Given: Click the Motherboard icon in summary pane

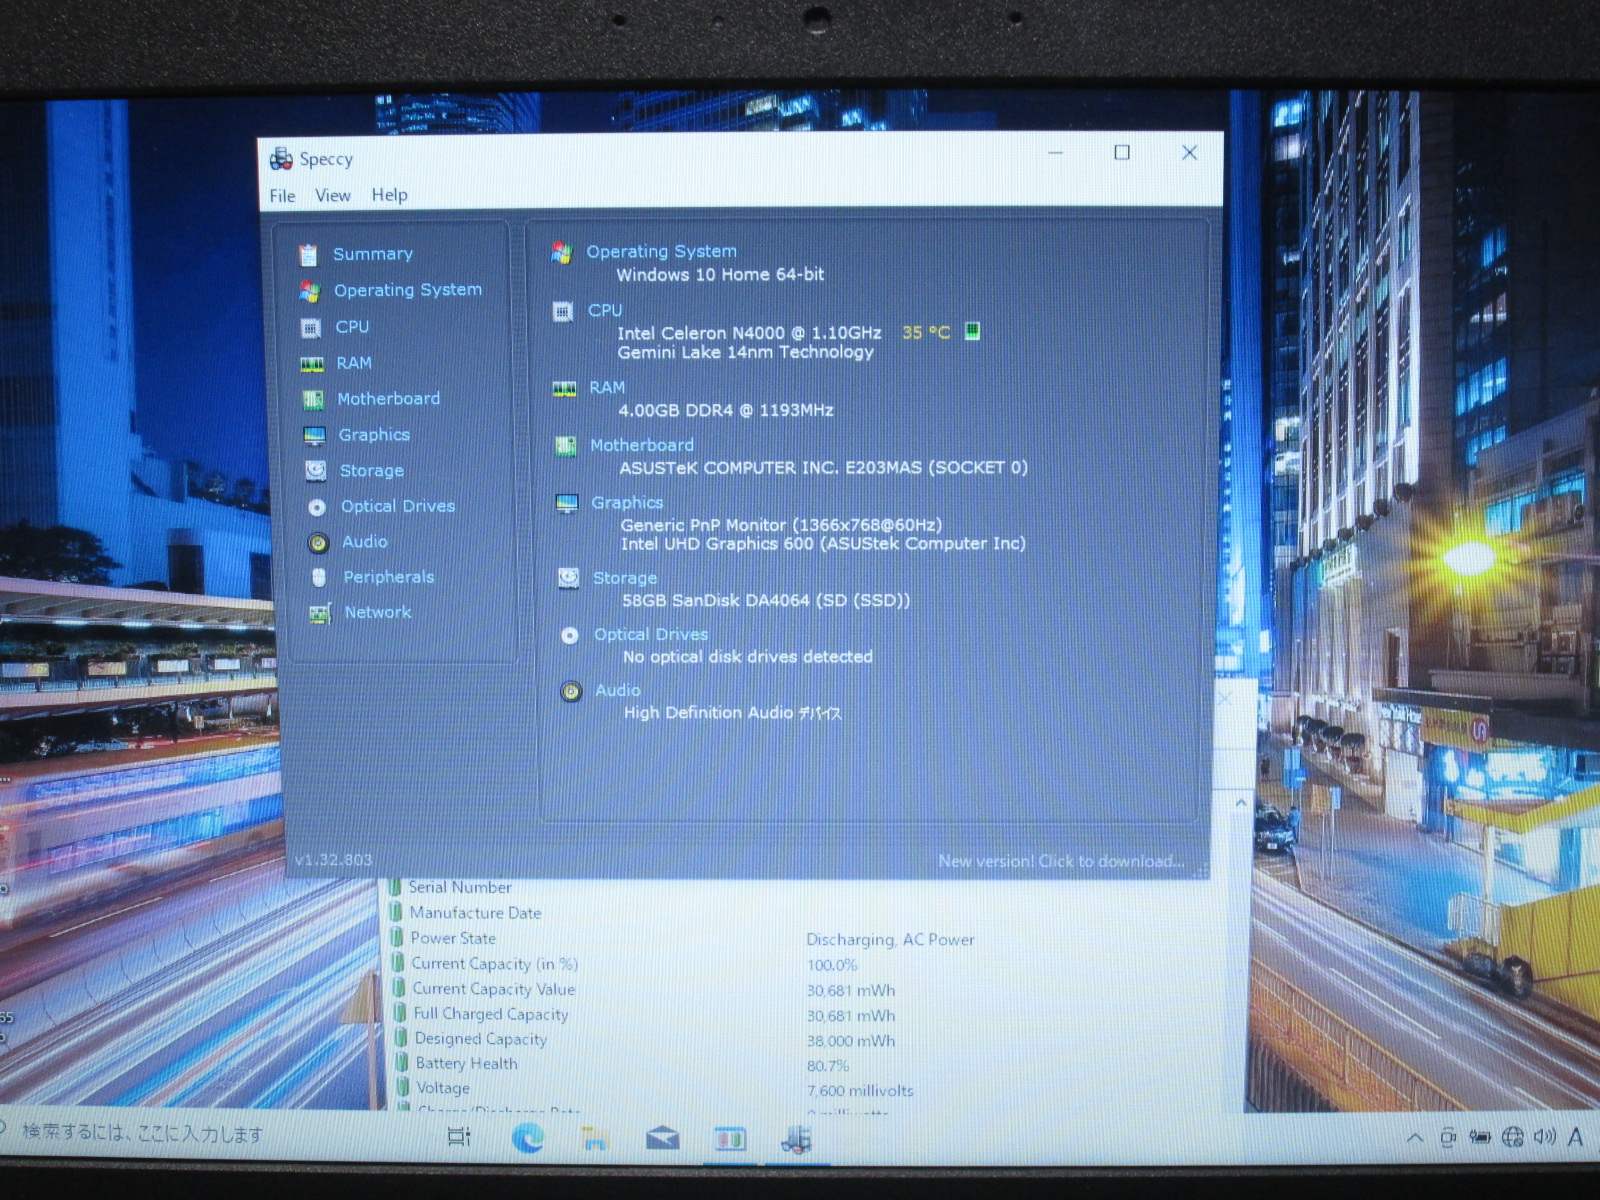Looking at the screenshot, I should 566,446.
